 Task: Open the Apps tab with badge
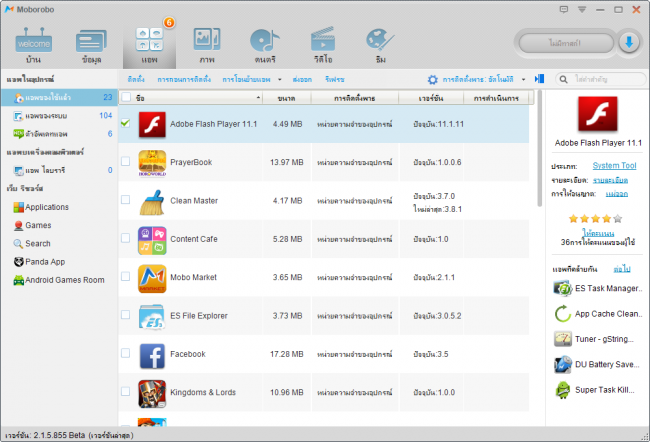149,45
